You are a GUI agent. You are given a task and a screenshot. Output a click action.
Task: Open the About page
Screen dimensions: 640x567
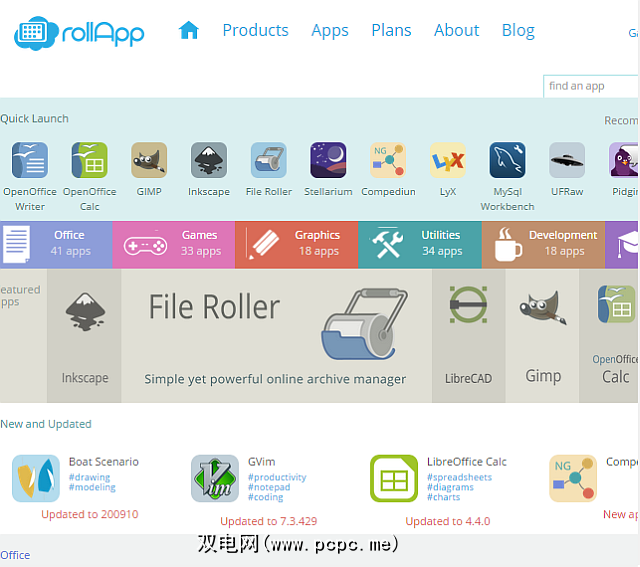(456, 30)
